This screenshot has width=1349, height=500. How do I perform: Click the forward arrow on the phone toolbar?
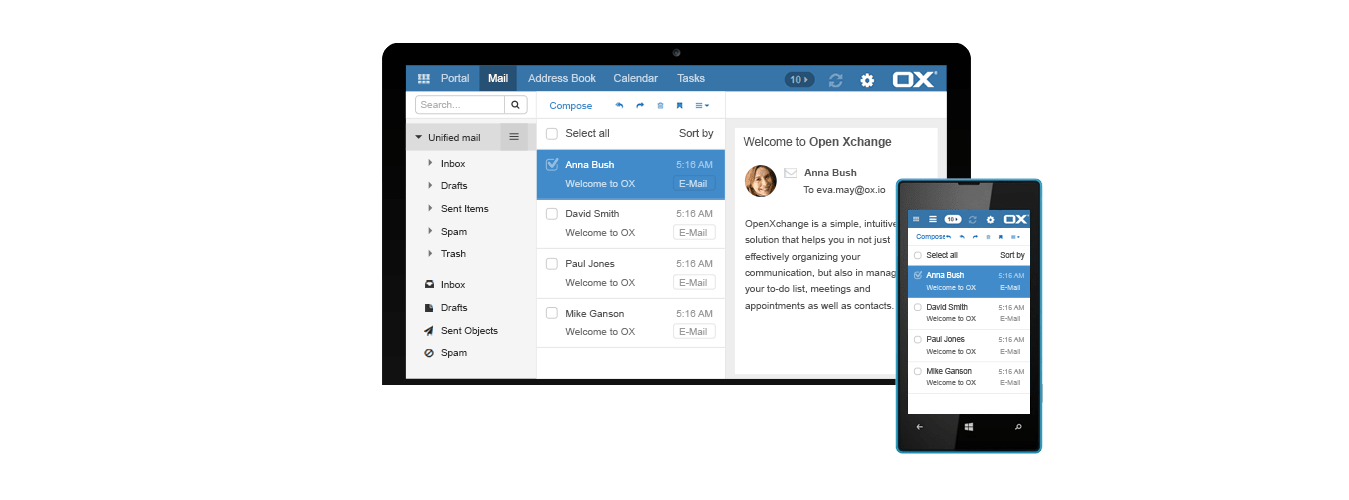tap(975, 237)
